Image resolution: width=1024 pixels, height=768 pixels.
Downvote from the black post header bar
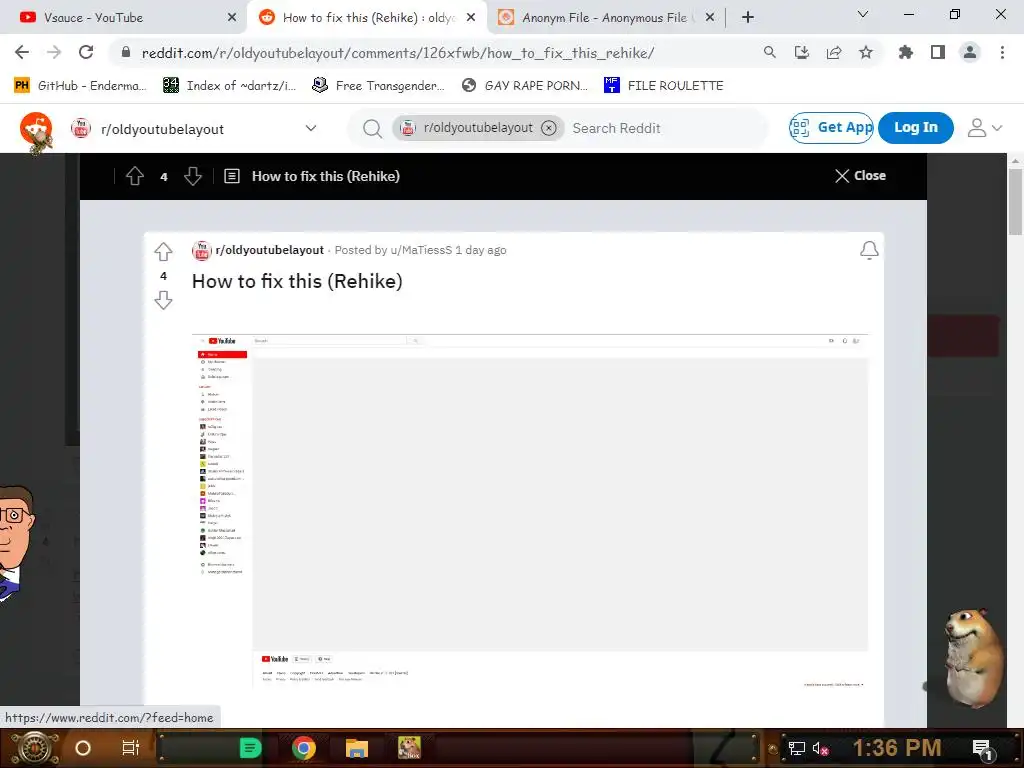coord(193,176)
